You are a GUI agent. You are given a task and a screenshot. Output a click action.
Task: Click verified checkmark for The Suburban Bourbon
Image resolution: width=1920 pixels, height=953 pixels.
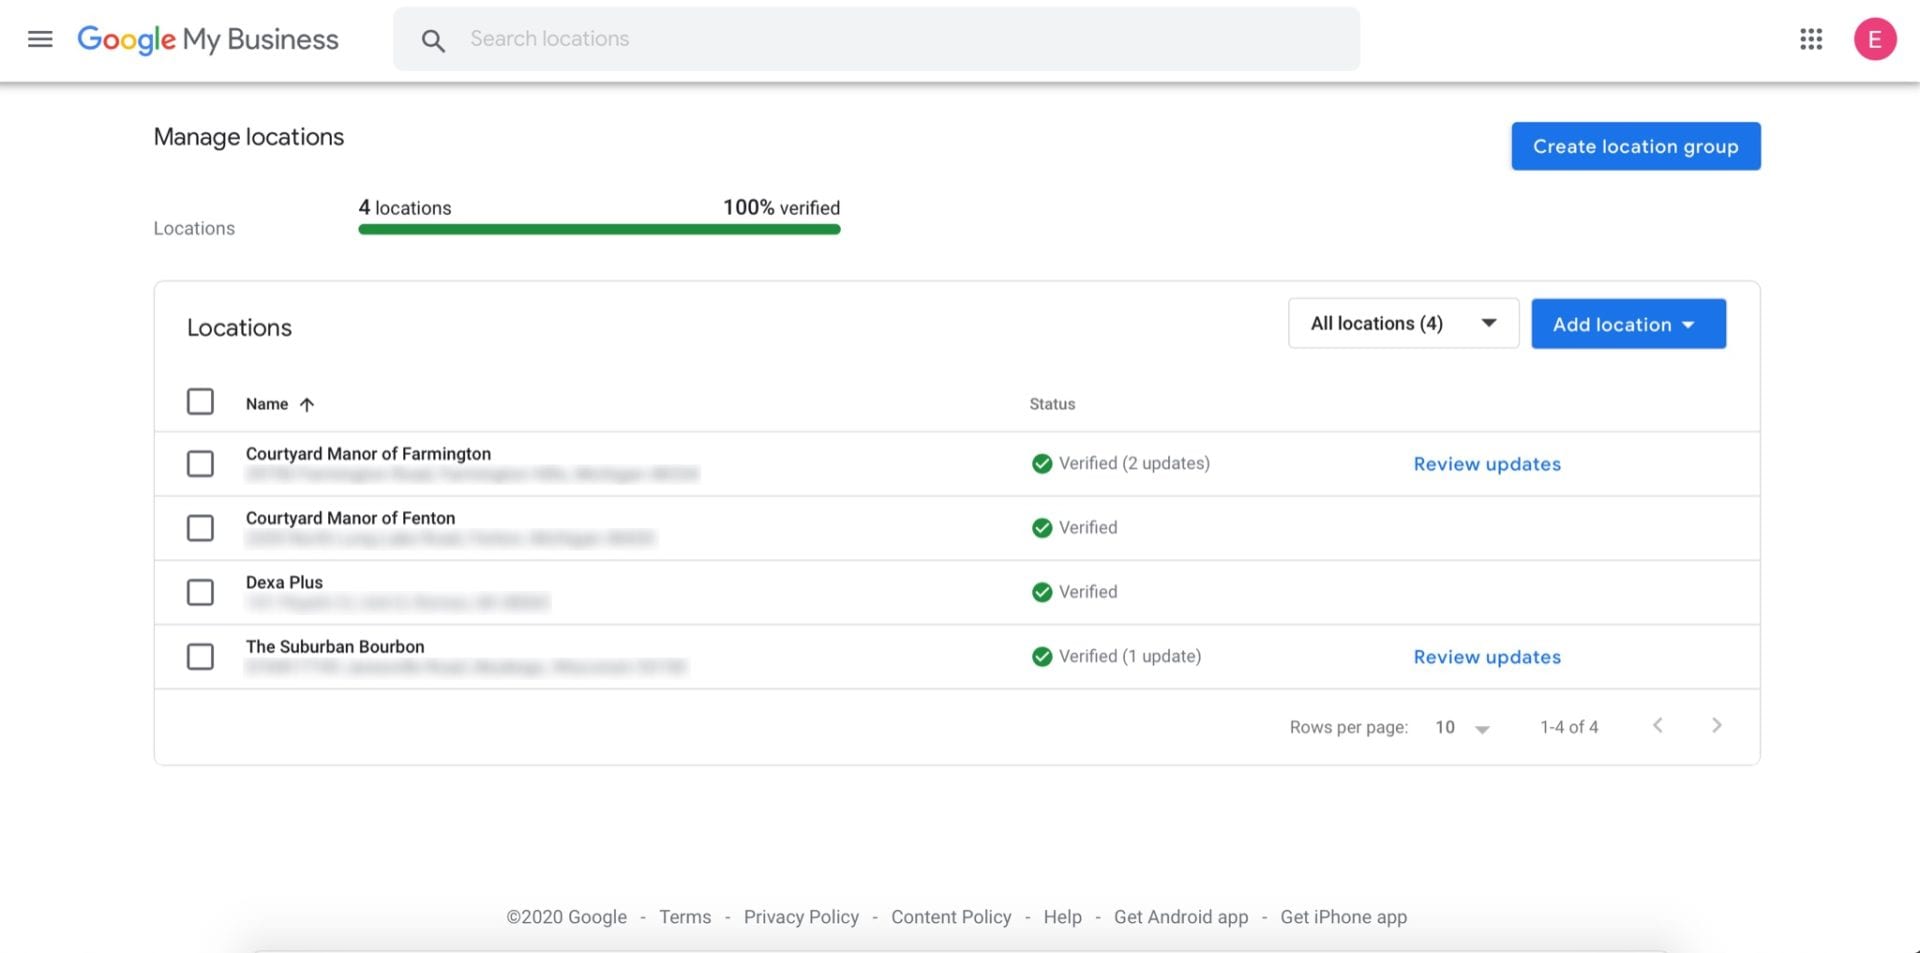click(1042, 656)
